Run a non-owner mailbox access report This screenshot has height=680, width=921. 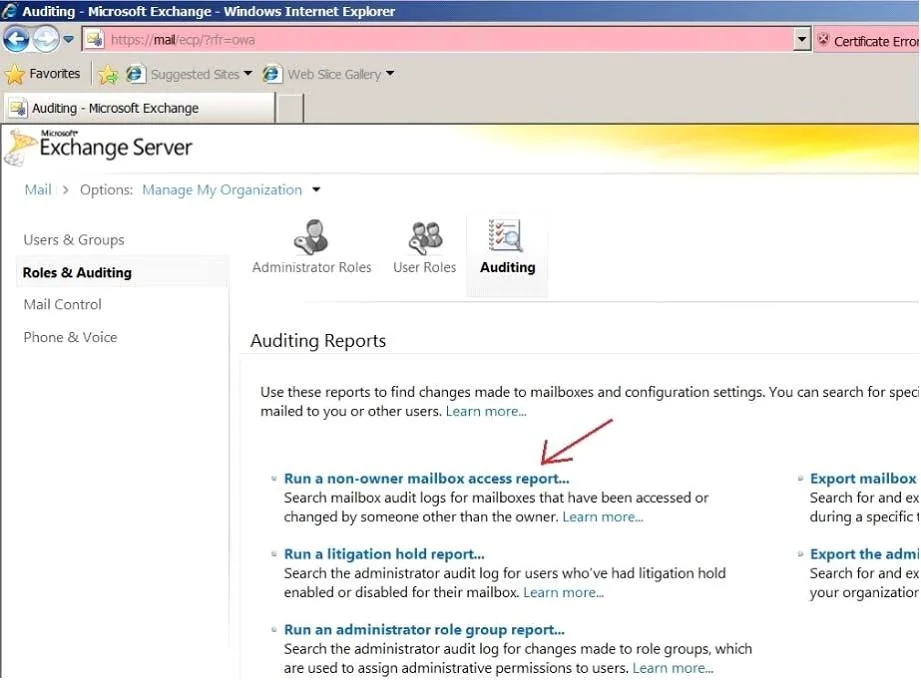pos(426,479)
